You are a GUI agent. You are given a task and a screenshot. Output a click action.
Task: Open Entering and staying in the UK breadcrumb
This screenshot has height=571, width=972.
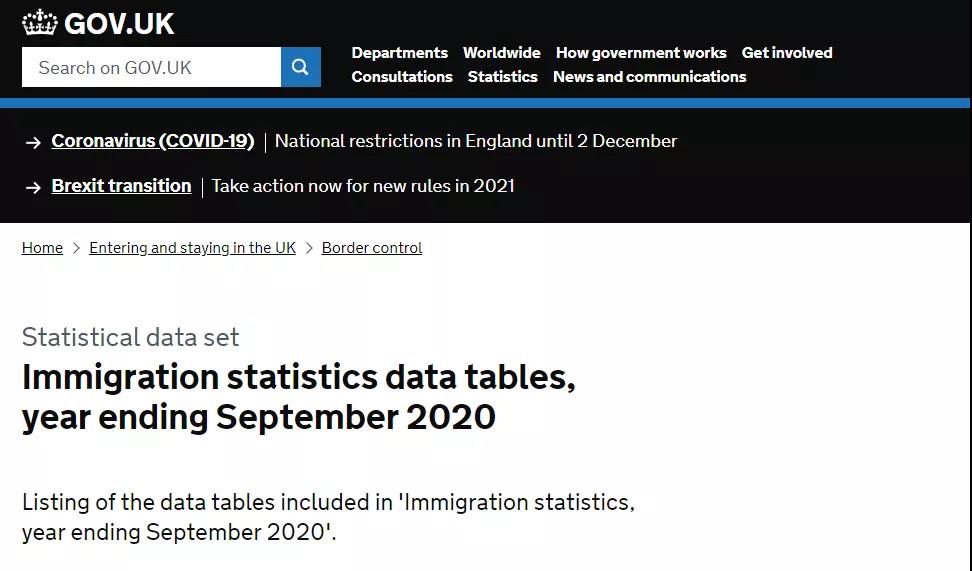(192, 248)
